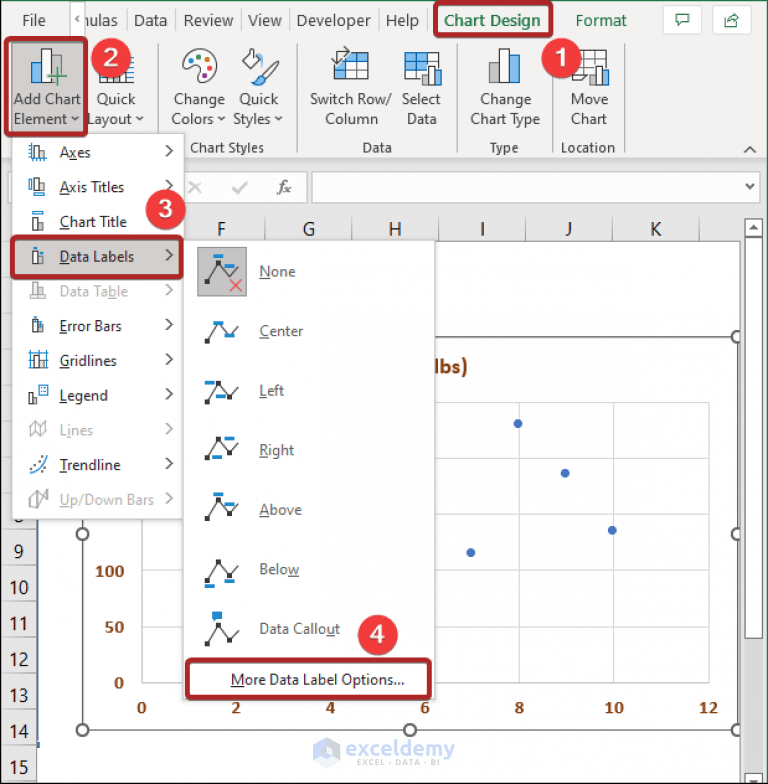Screen dimensions: 768x784
Task: Select column G header
Action: click(308, 229)
